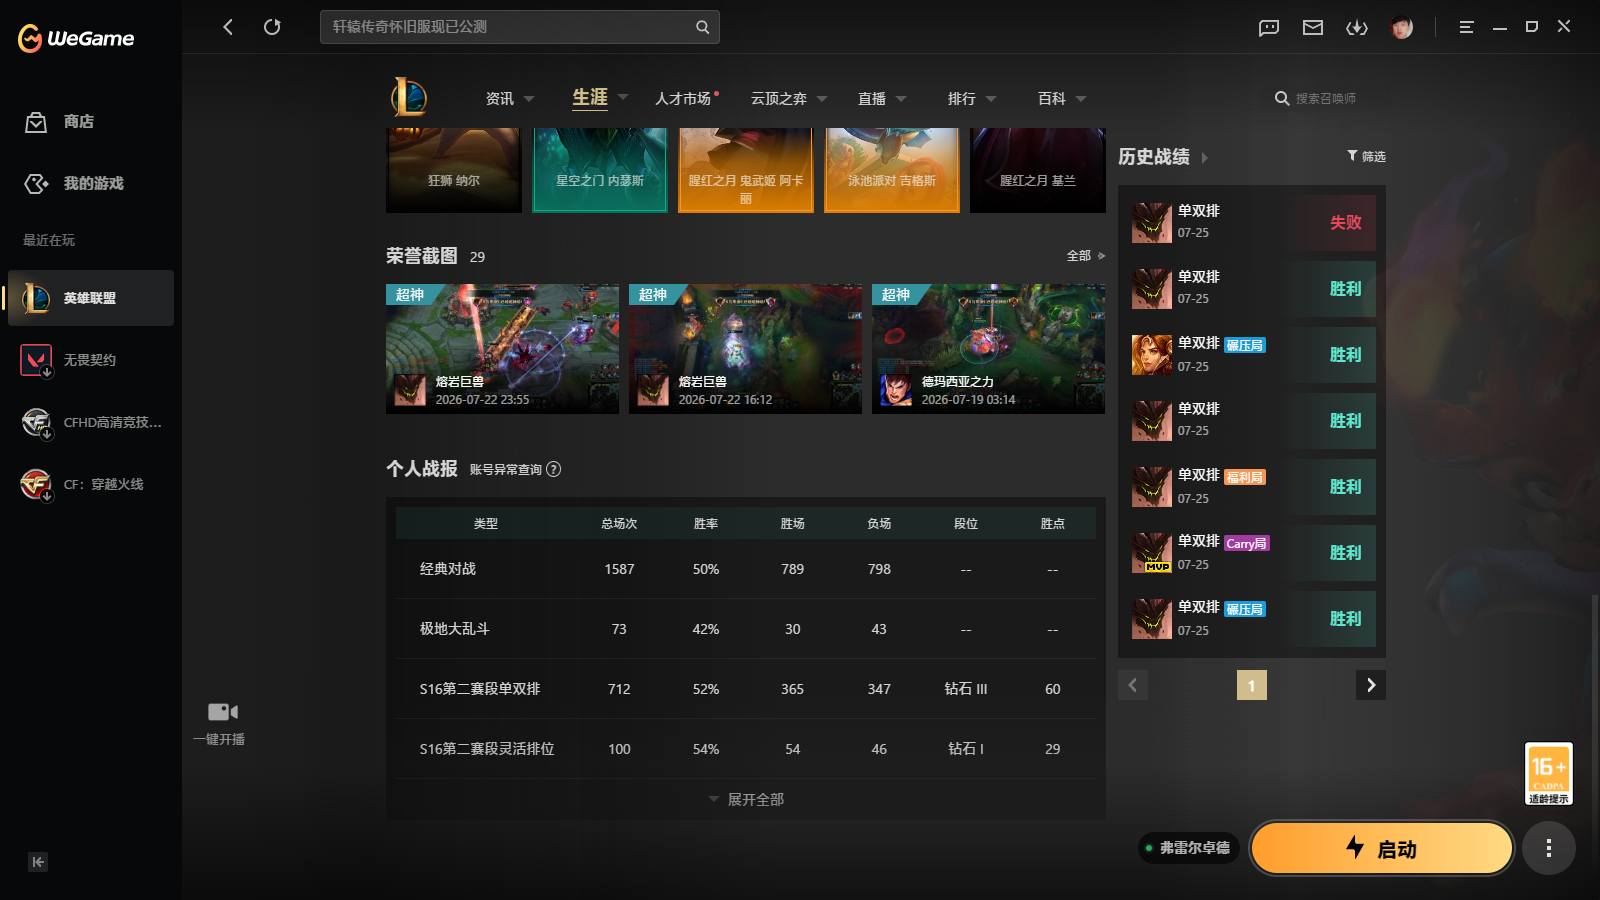Select the 狂狮 纳尔 skin card
Image resolution: width=1600 pixels, height=900 pixels.
(454, 170)
